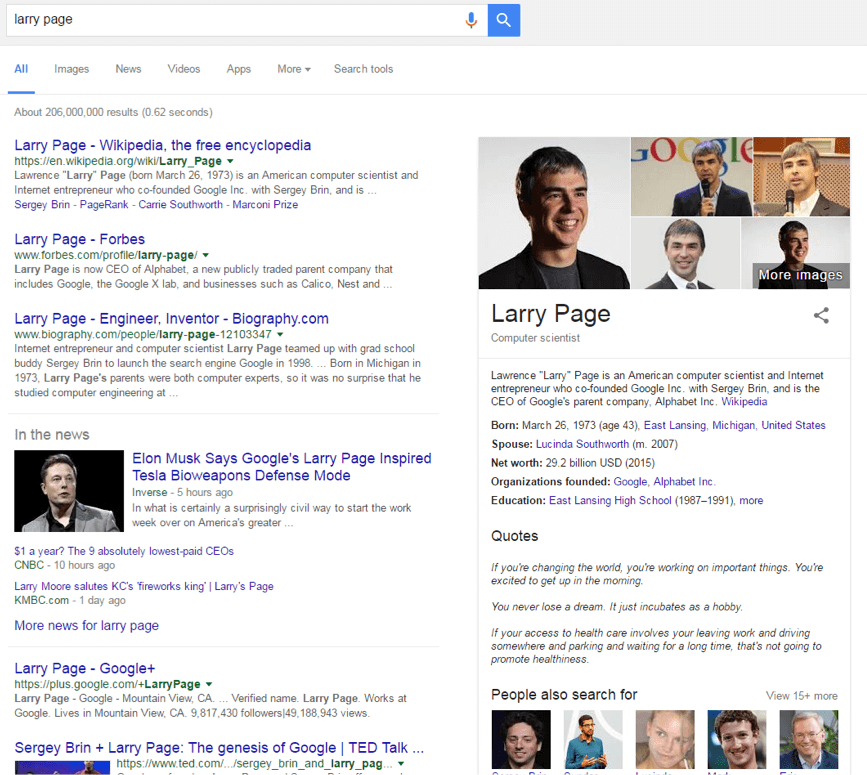Click East Lansing birthplace link
Screen dimensions: 867x775
click(675, 425)
